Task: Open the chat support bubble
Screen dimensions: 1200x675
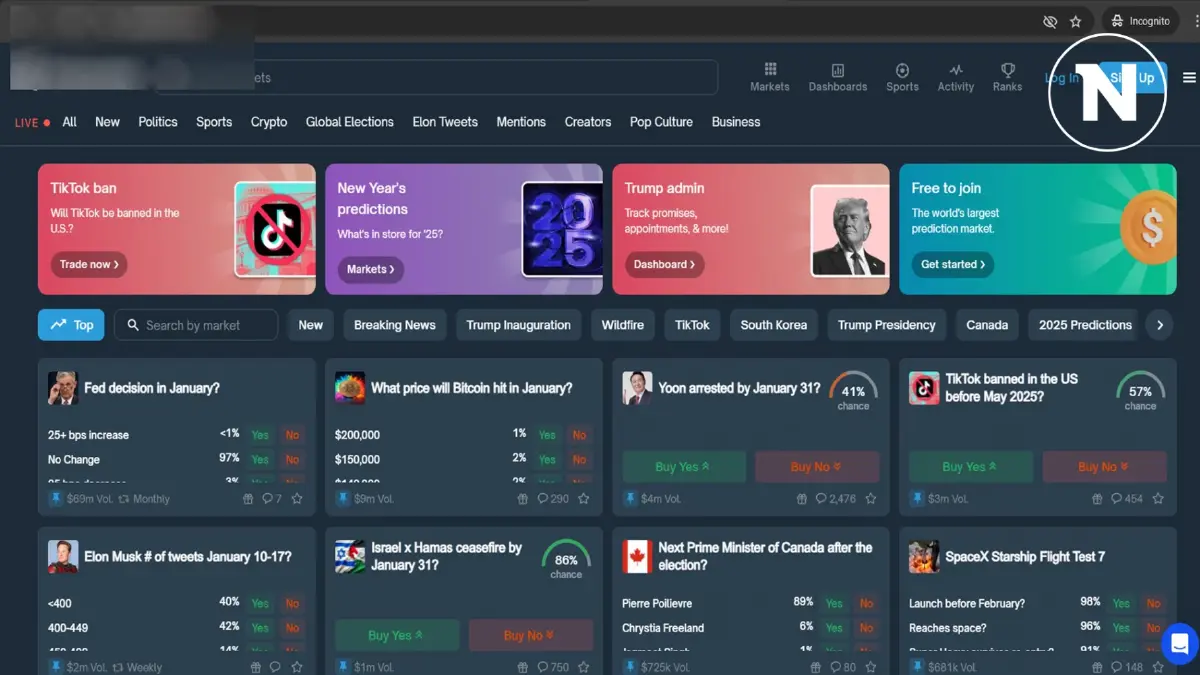Action: 1179,642
